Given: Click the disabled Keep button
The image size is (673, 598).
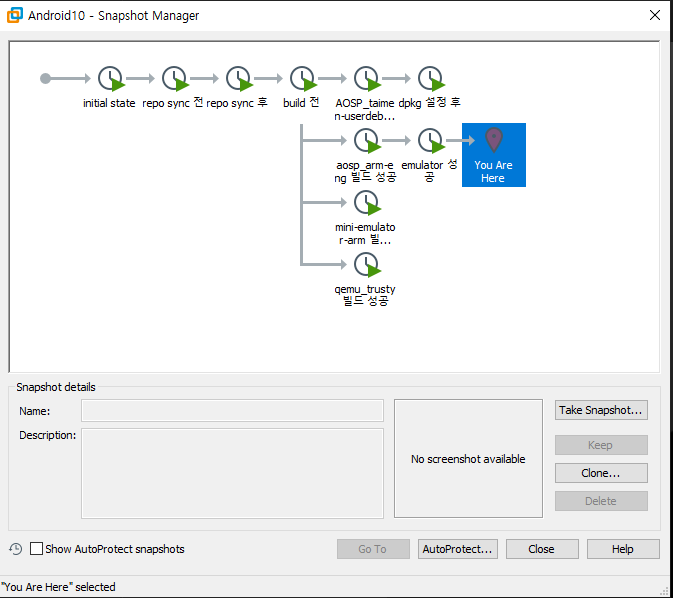Looking at the screenshot, I should tap(601, 445).
